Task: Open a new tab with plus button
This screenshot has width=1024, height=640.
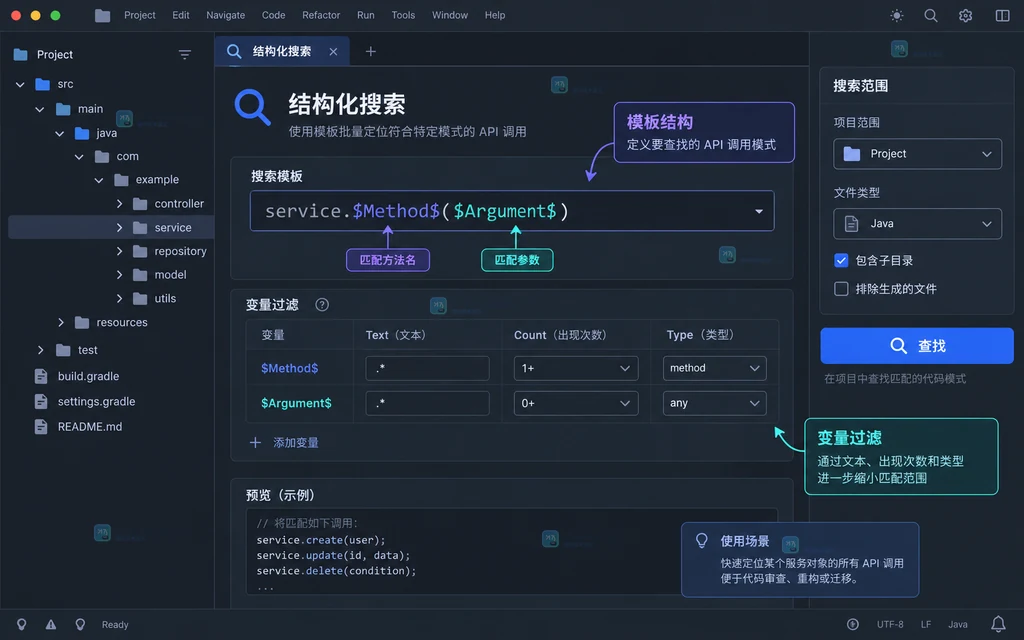Action: pos(370,52)
